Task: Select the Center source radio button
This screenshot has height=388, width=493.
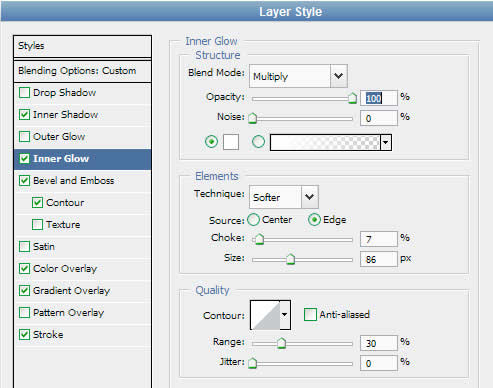Action: click(254, 220)
